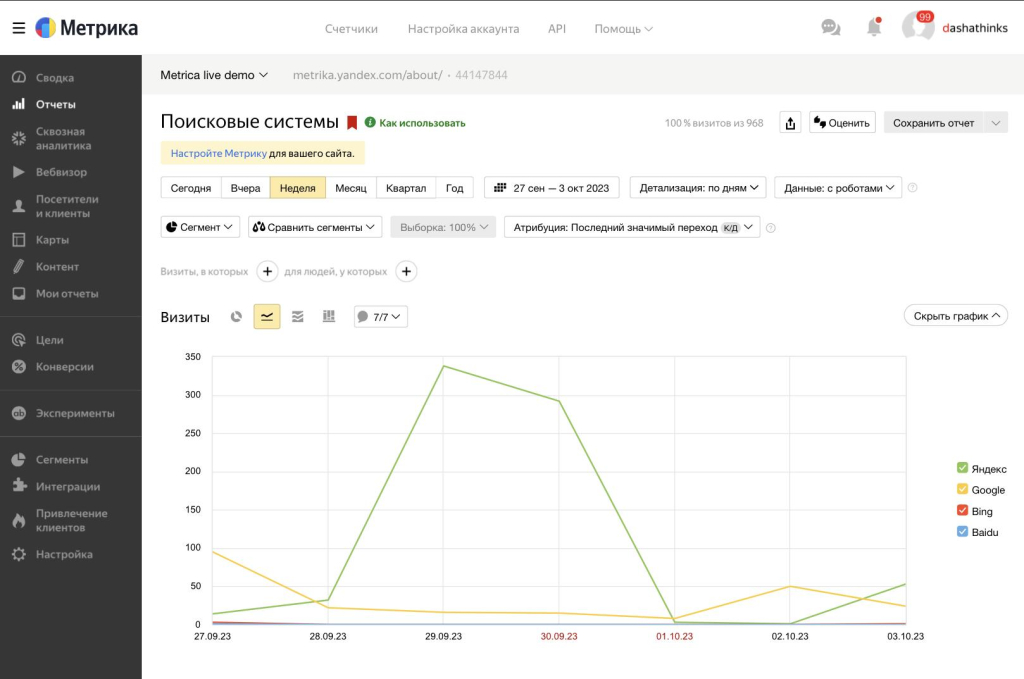1024x679 pixels.
Task: Follow the Настройте Метрику link
Action: tap(218, 154)
